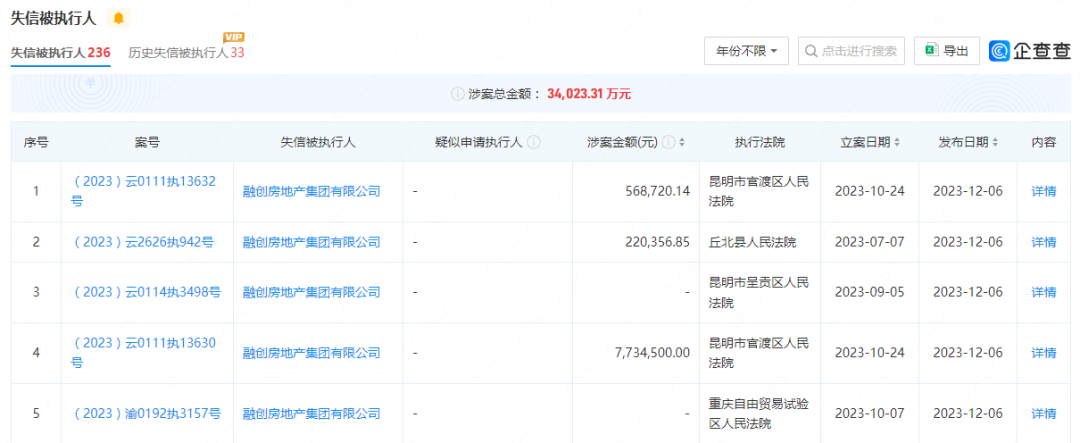Viewport: 1080px width, 443px height.
Task: Sort by 立案日期 using its sort arrows
Action: tap(896, 143)
